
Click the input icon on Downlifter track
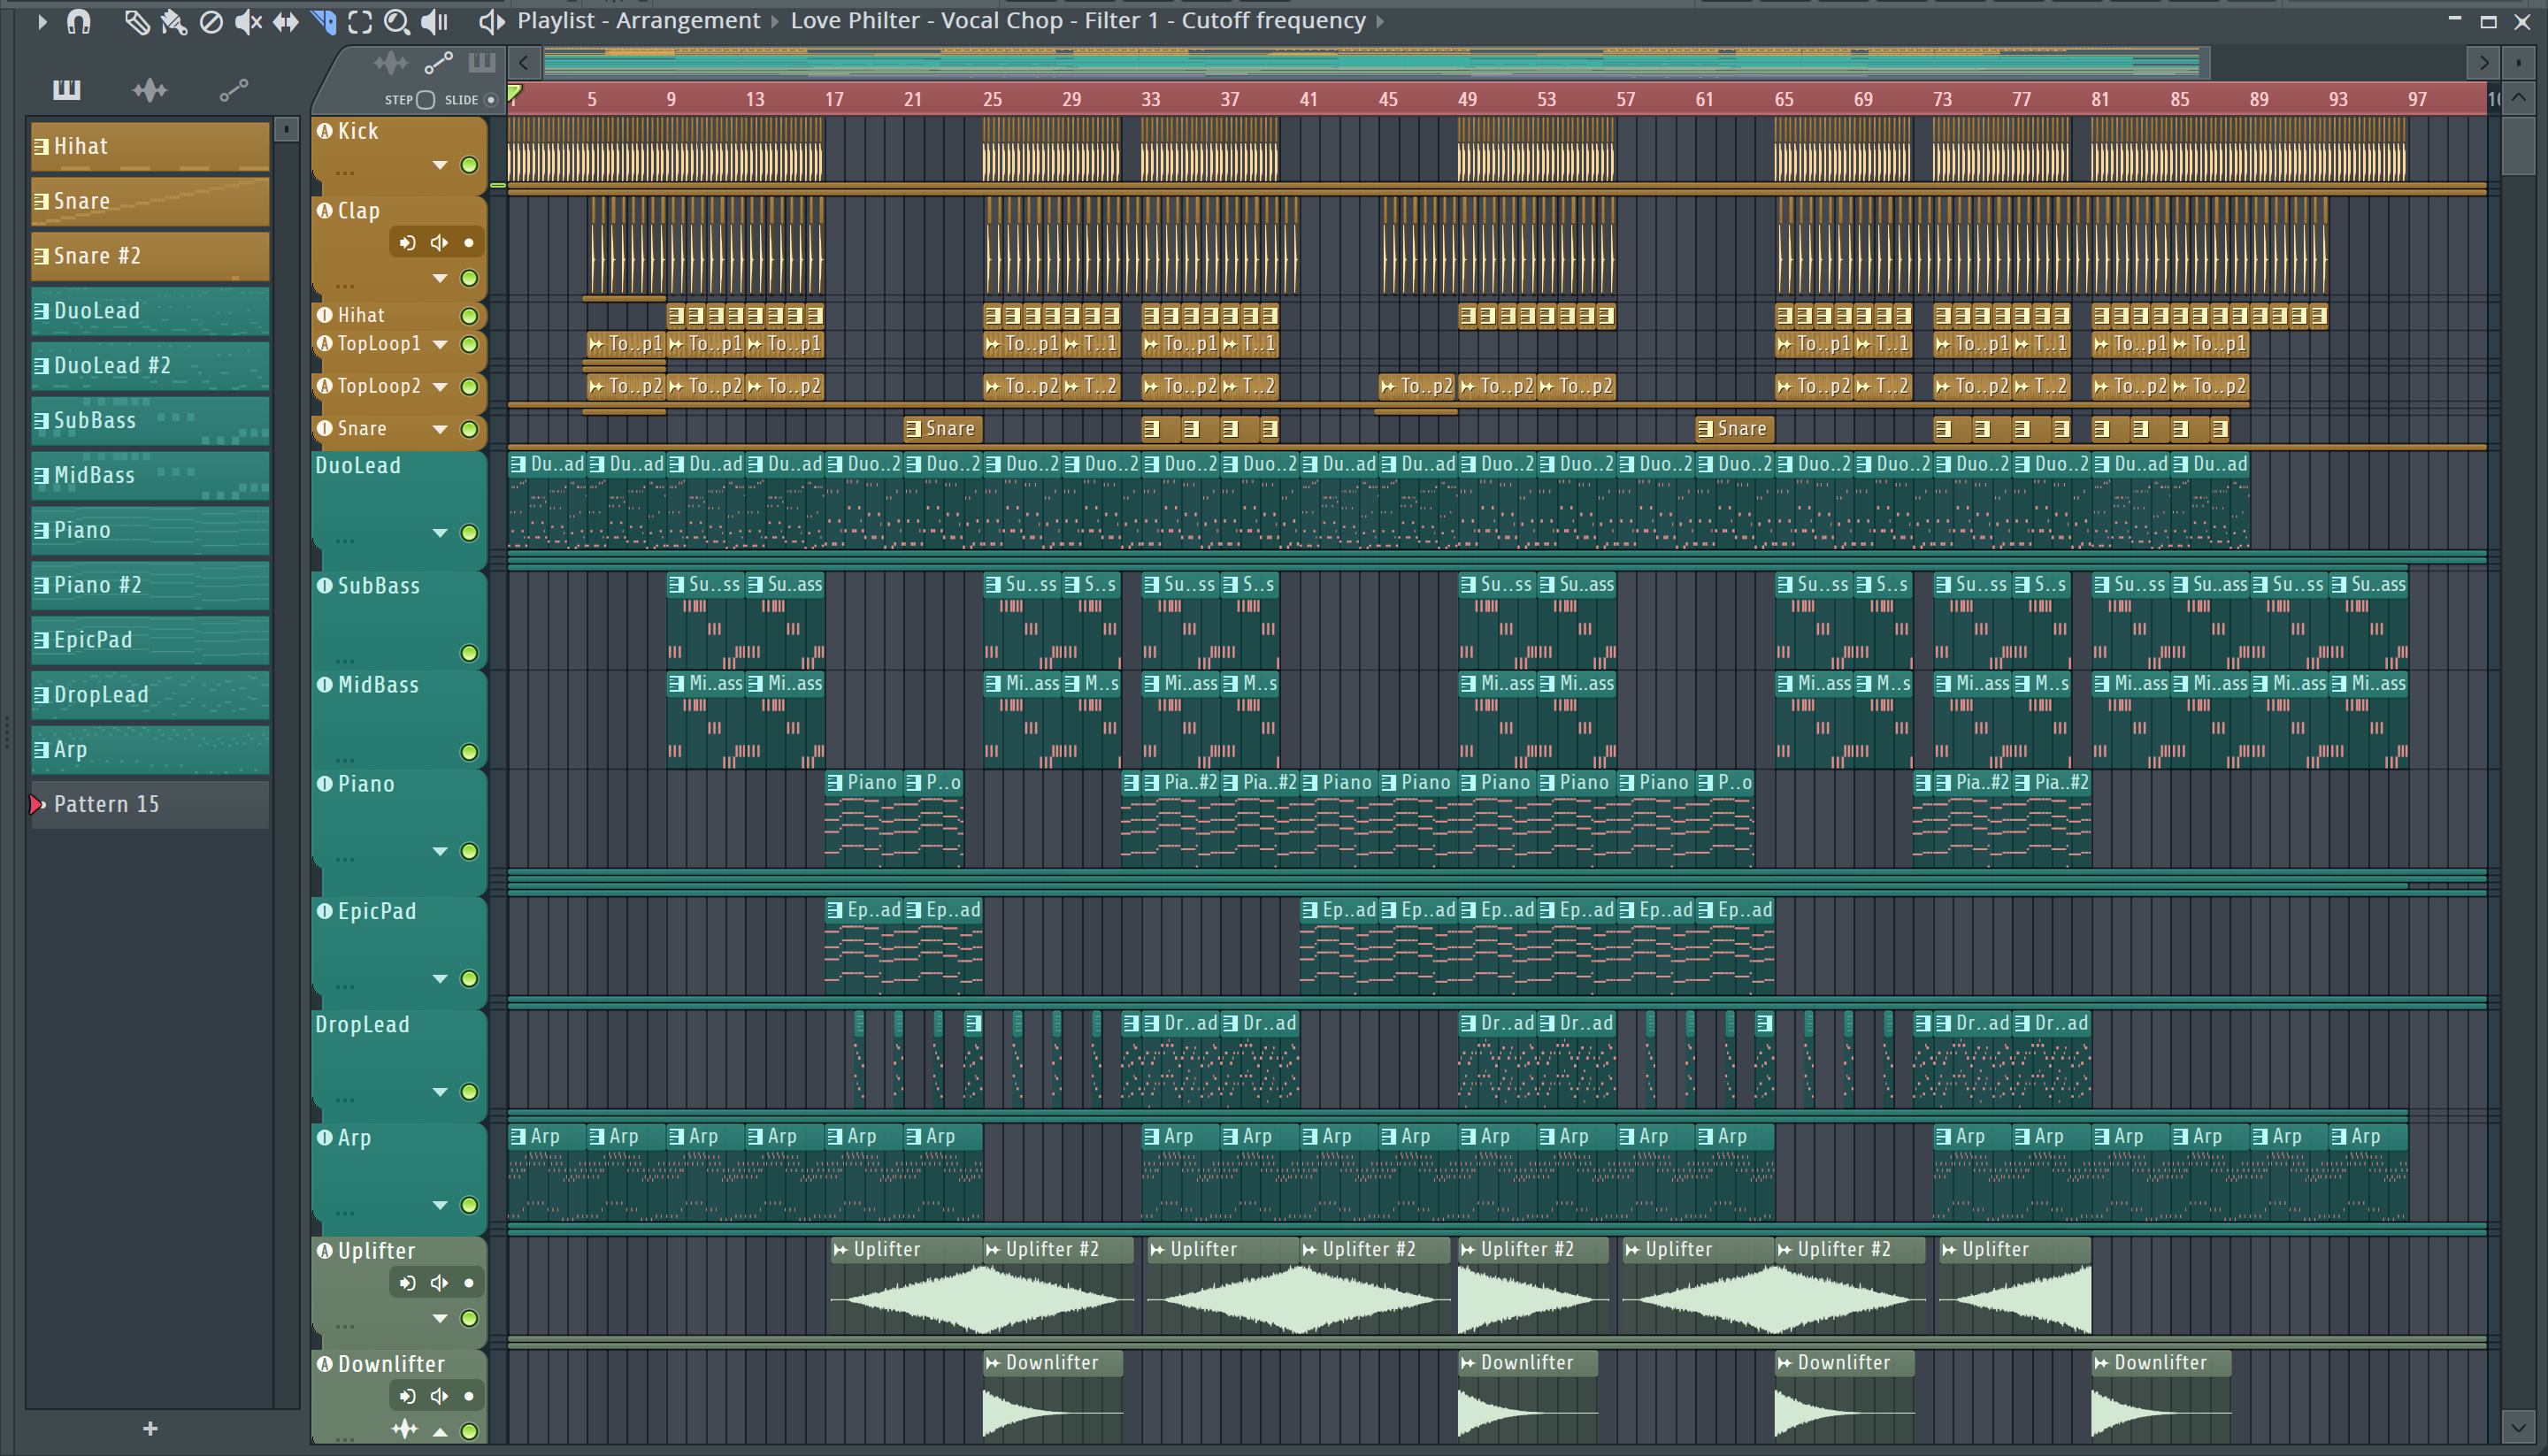pyautogui.click(x=407, y=1396)
